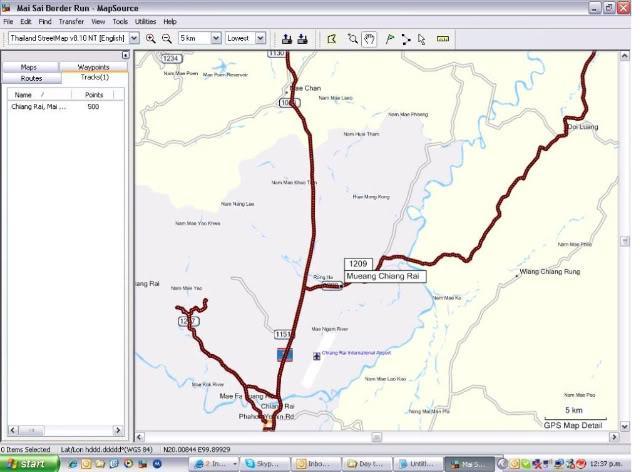Open the Tools menu
640x472 pixels.
click(120, 21)
